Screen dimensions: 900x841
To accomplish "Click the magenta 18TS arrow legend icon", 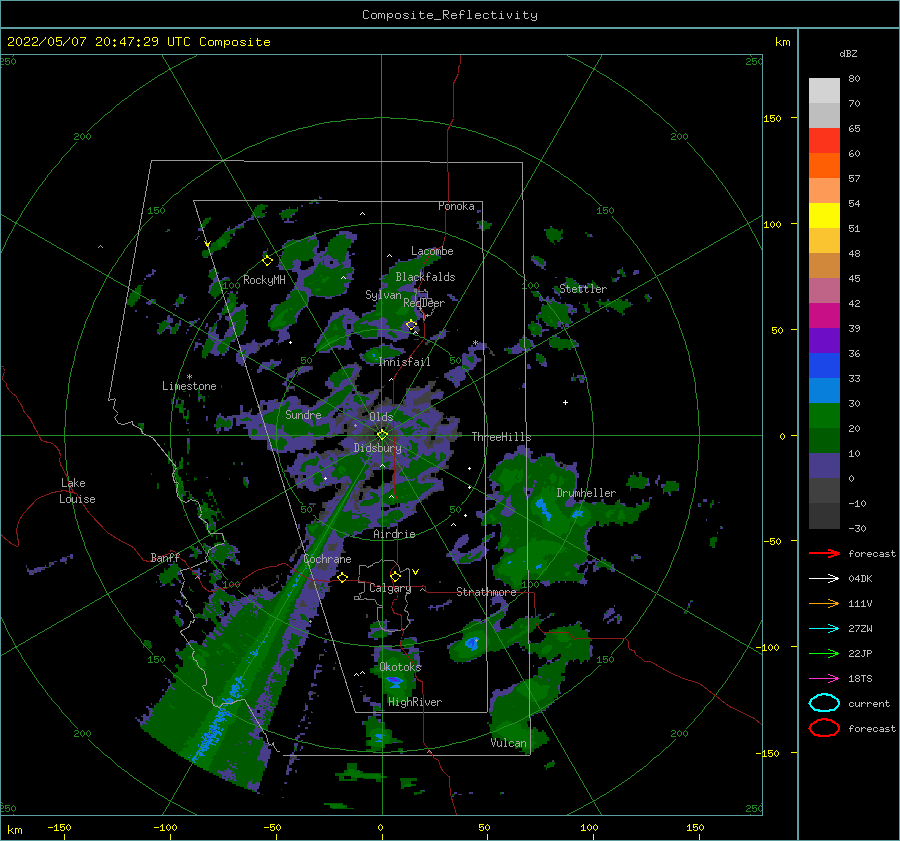I will pyautogui.click(x=824, y=679).
